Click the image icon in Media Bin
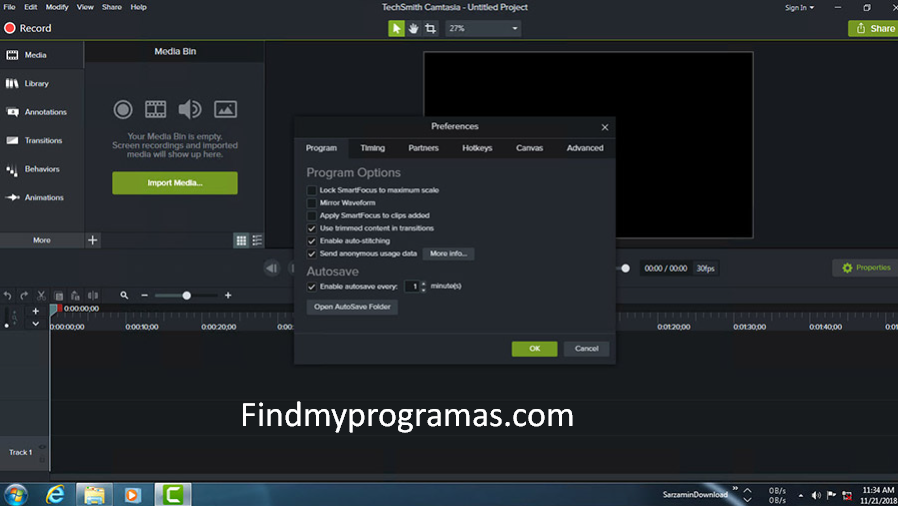 click(x=225, y=109)
